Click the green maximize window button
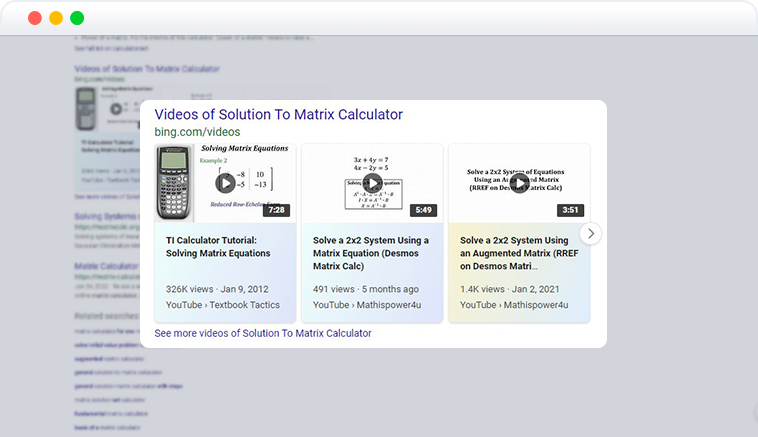This screenshot has height=437, width=758. click(77, 18)
